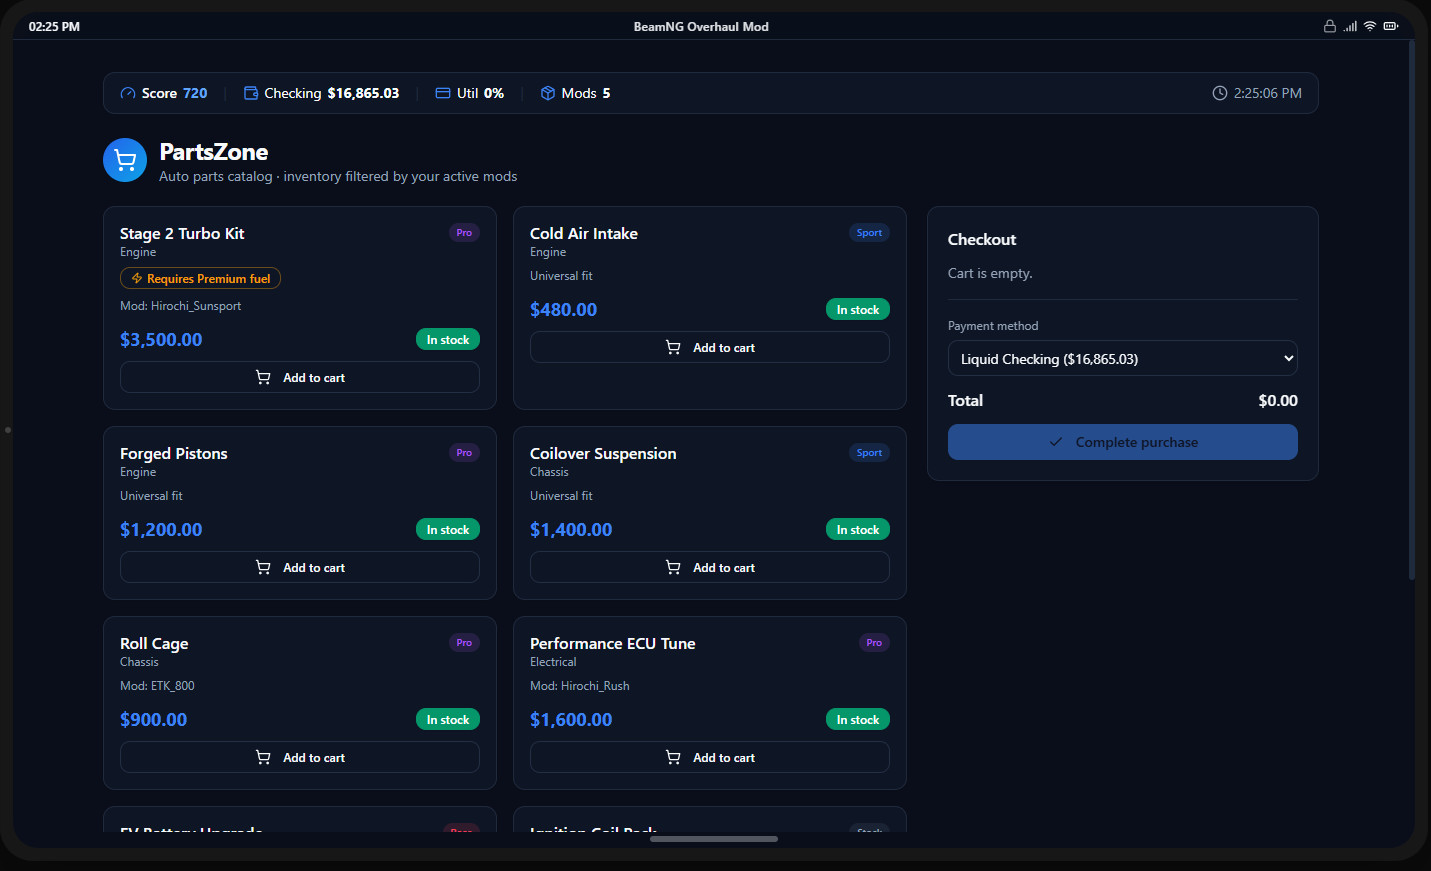Add Roll Cage to cart

pyautogui.click(x=300, y=757)
